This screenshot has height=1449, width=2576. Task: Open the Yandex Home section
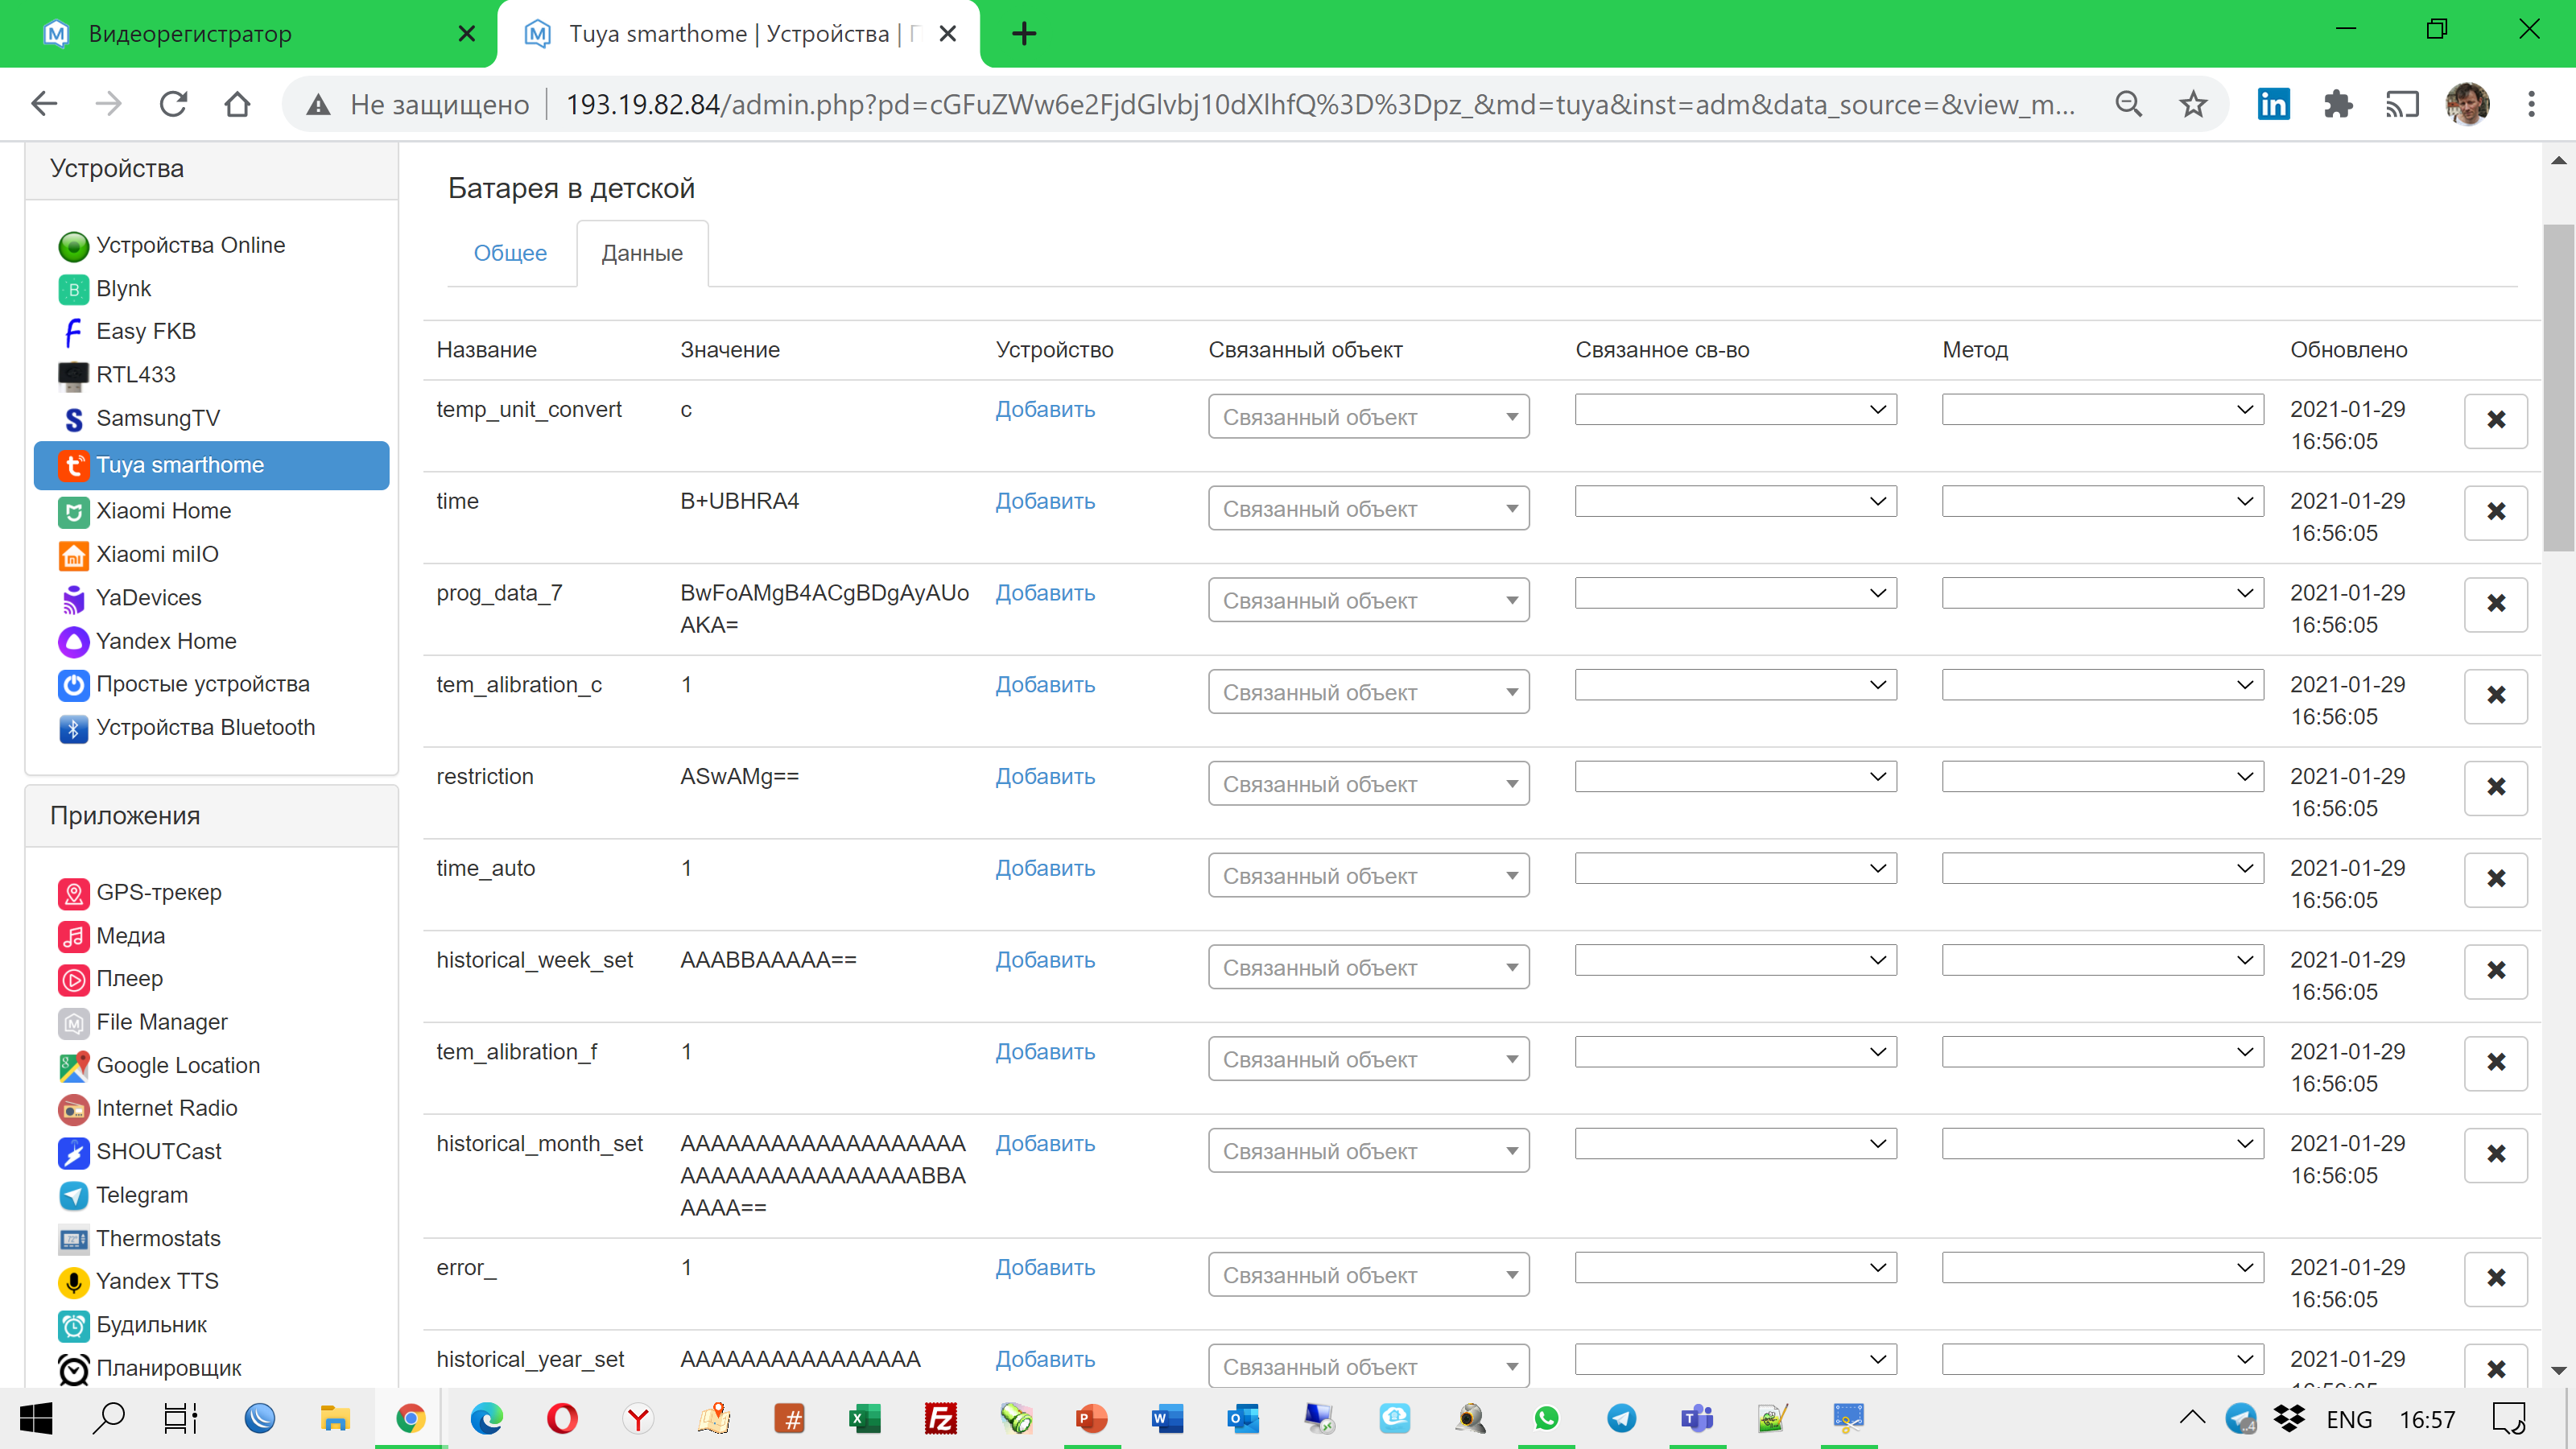pos(166,641)
